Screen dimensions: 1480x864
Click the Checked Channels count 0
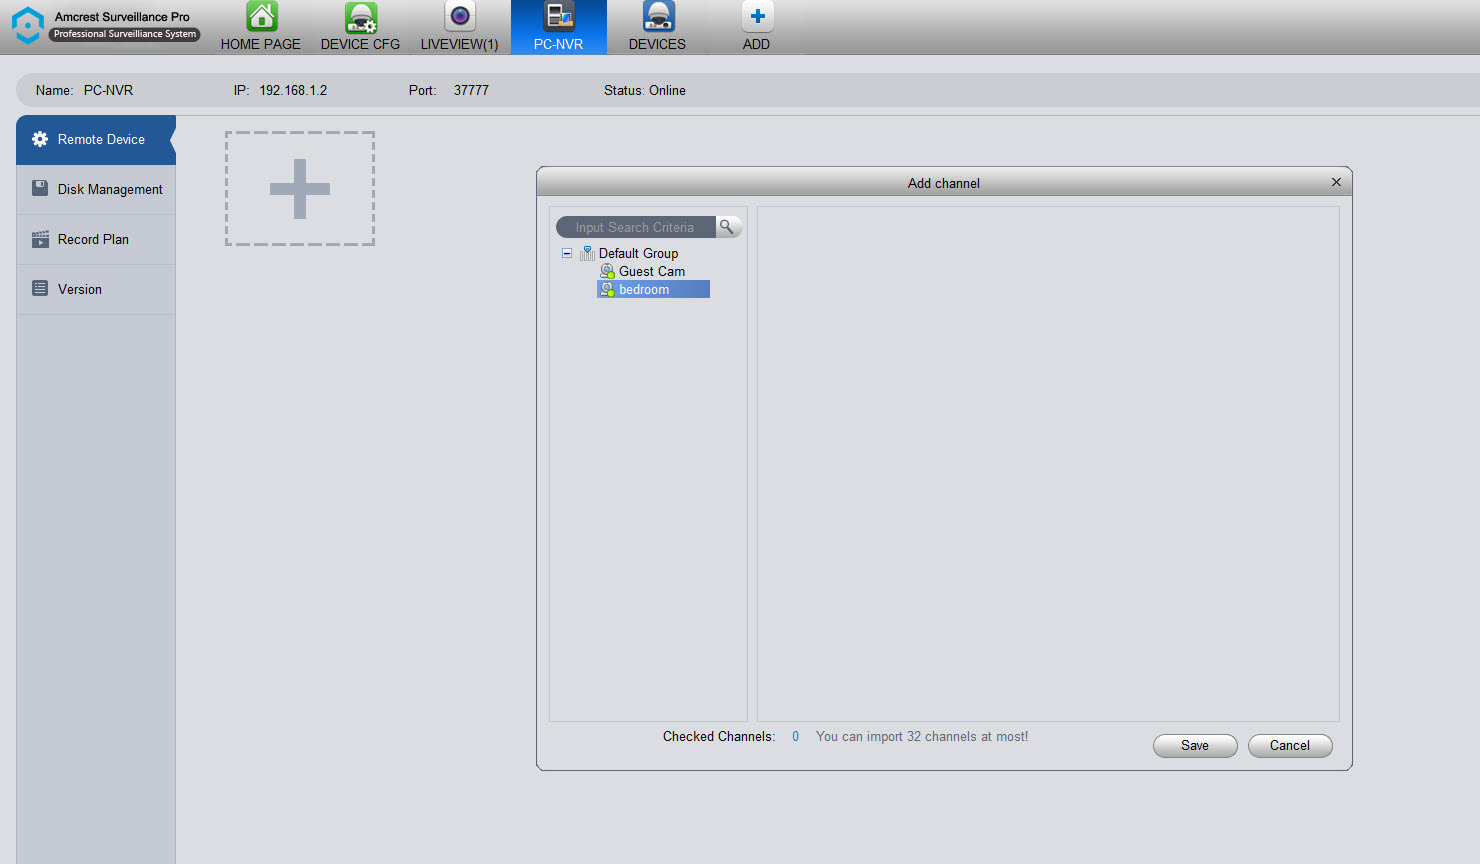(796, 736)
